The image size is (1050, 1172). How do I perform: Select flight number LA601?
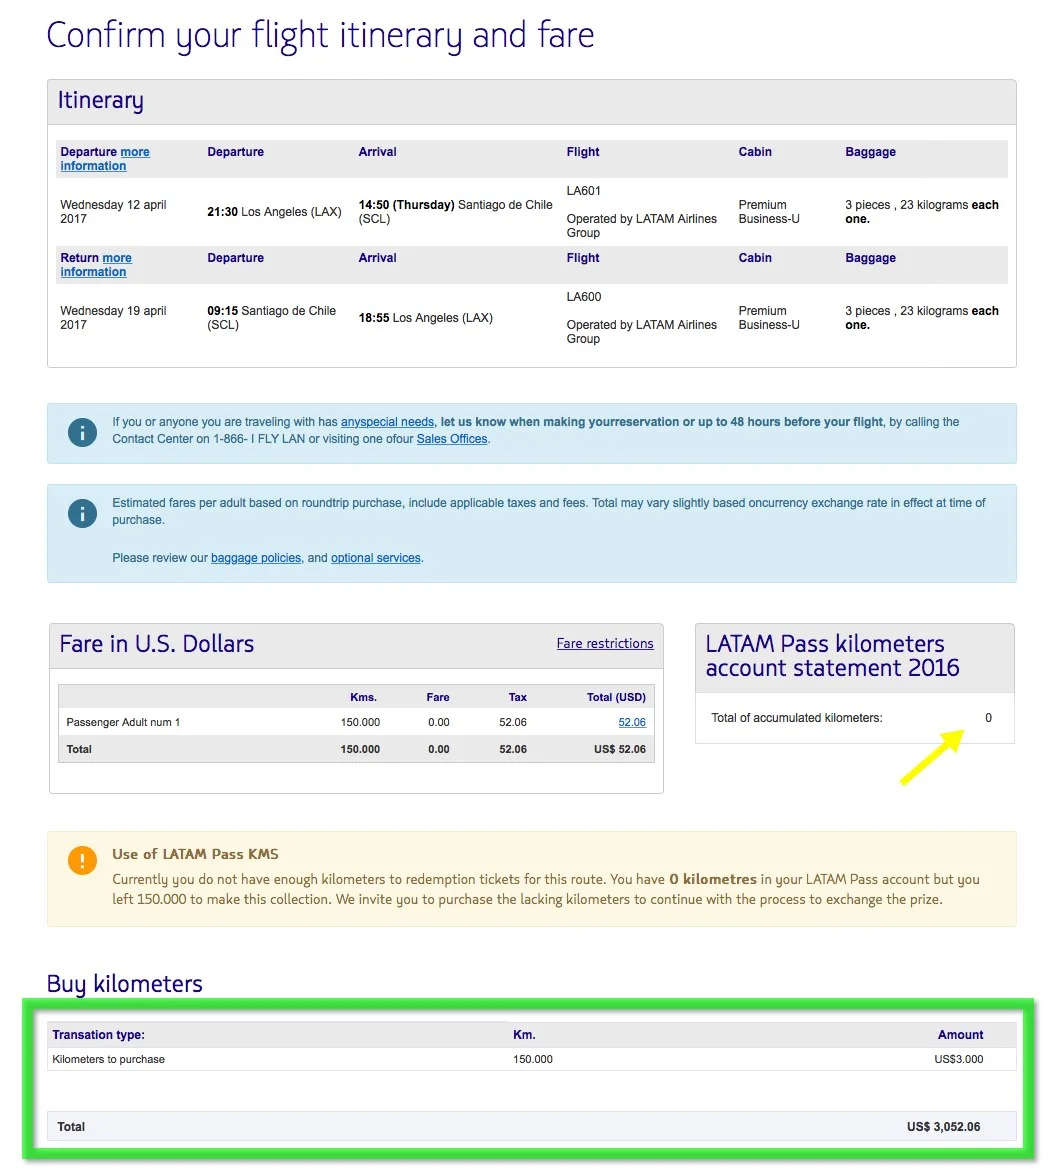coord(583,191)
